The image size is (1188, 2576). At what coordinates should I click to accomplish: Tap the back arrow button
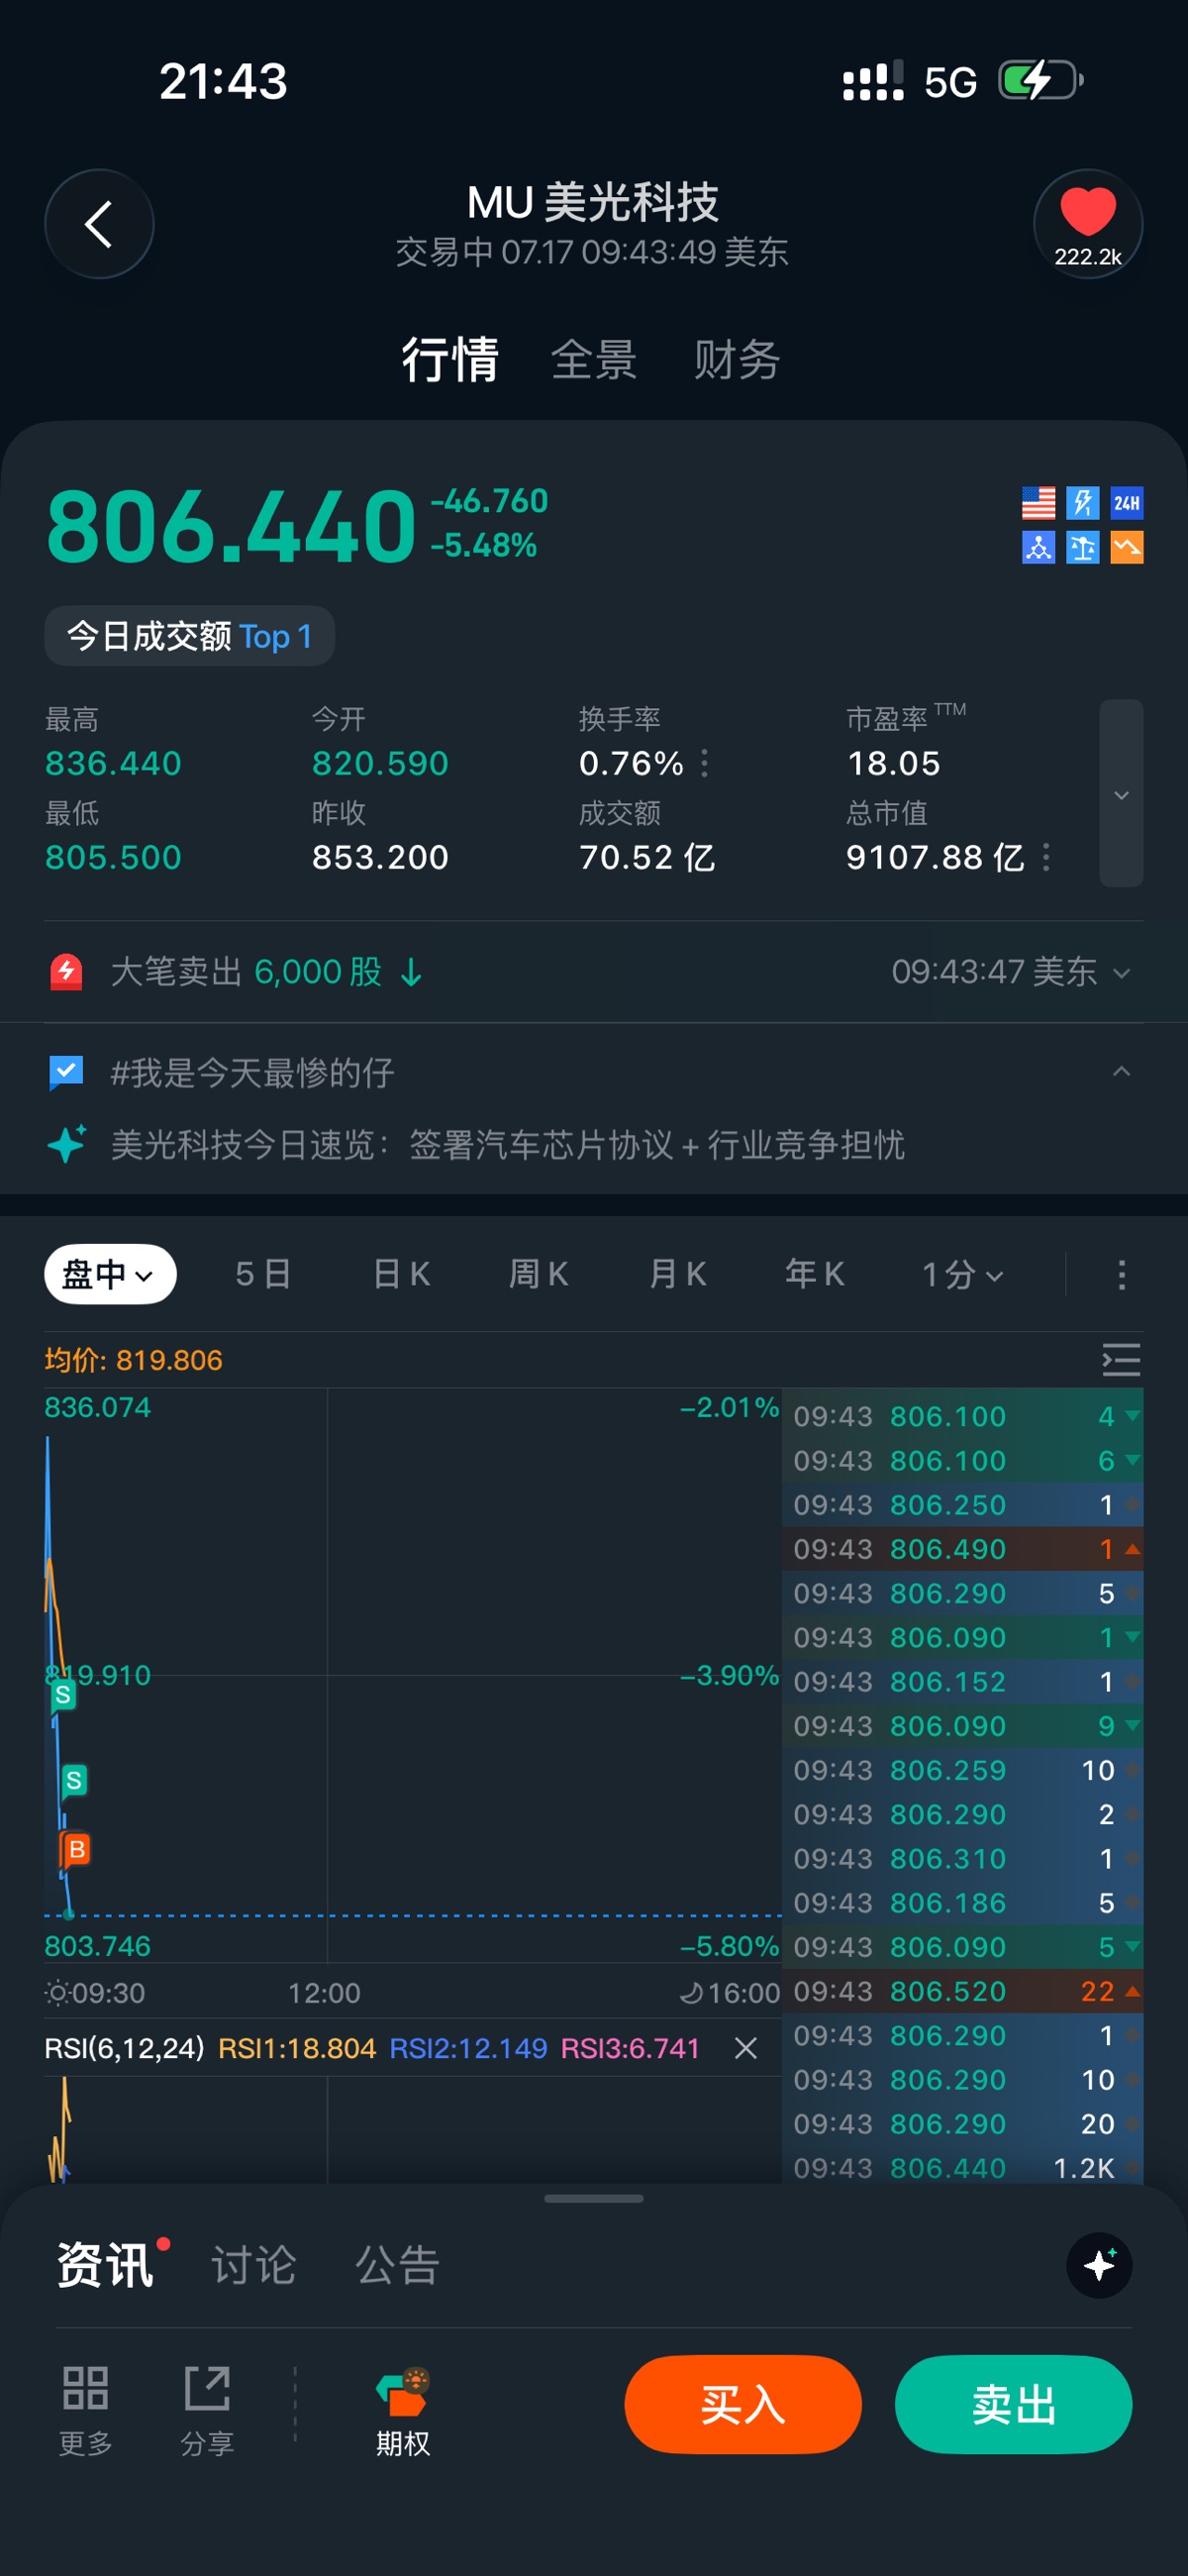(x=99, y=224)
